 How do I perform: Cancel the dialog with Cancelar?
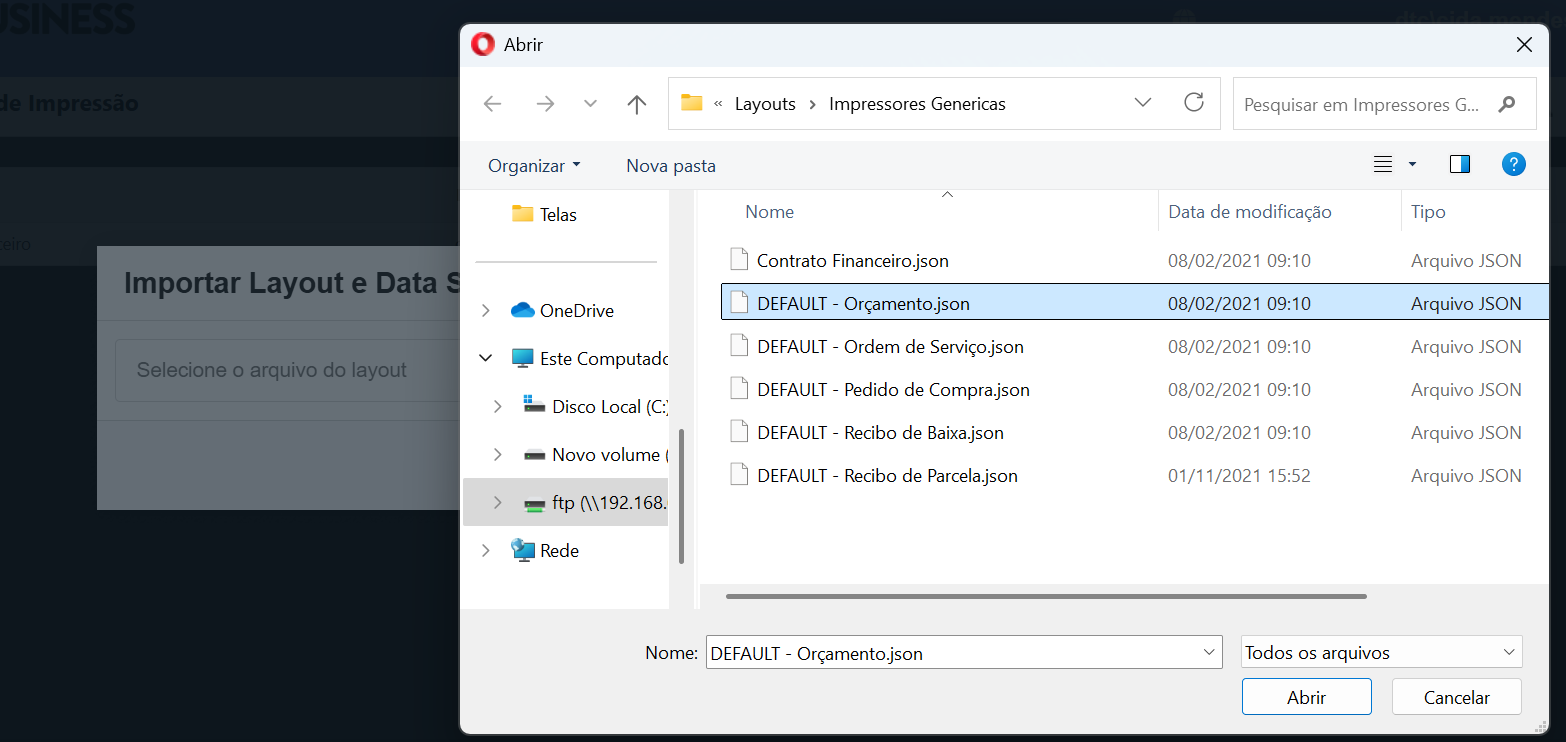tap(1456, 696)
